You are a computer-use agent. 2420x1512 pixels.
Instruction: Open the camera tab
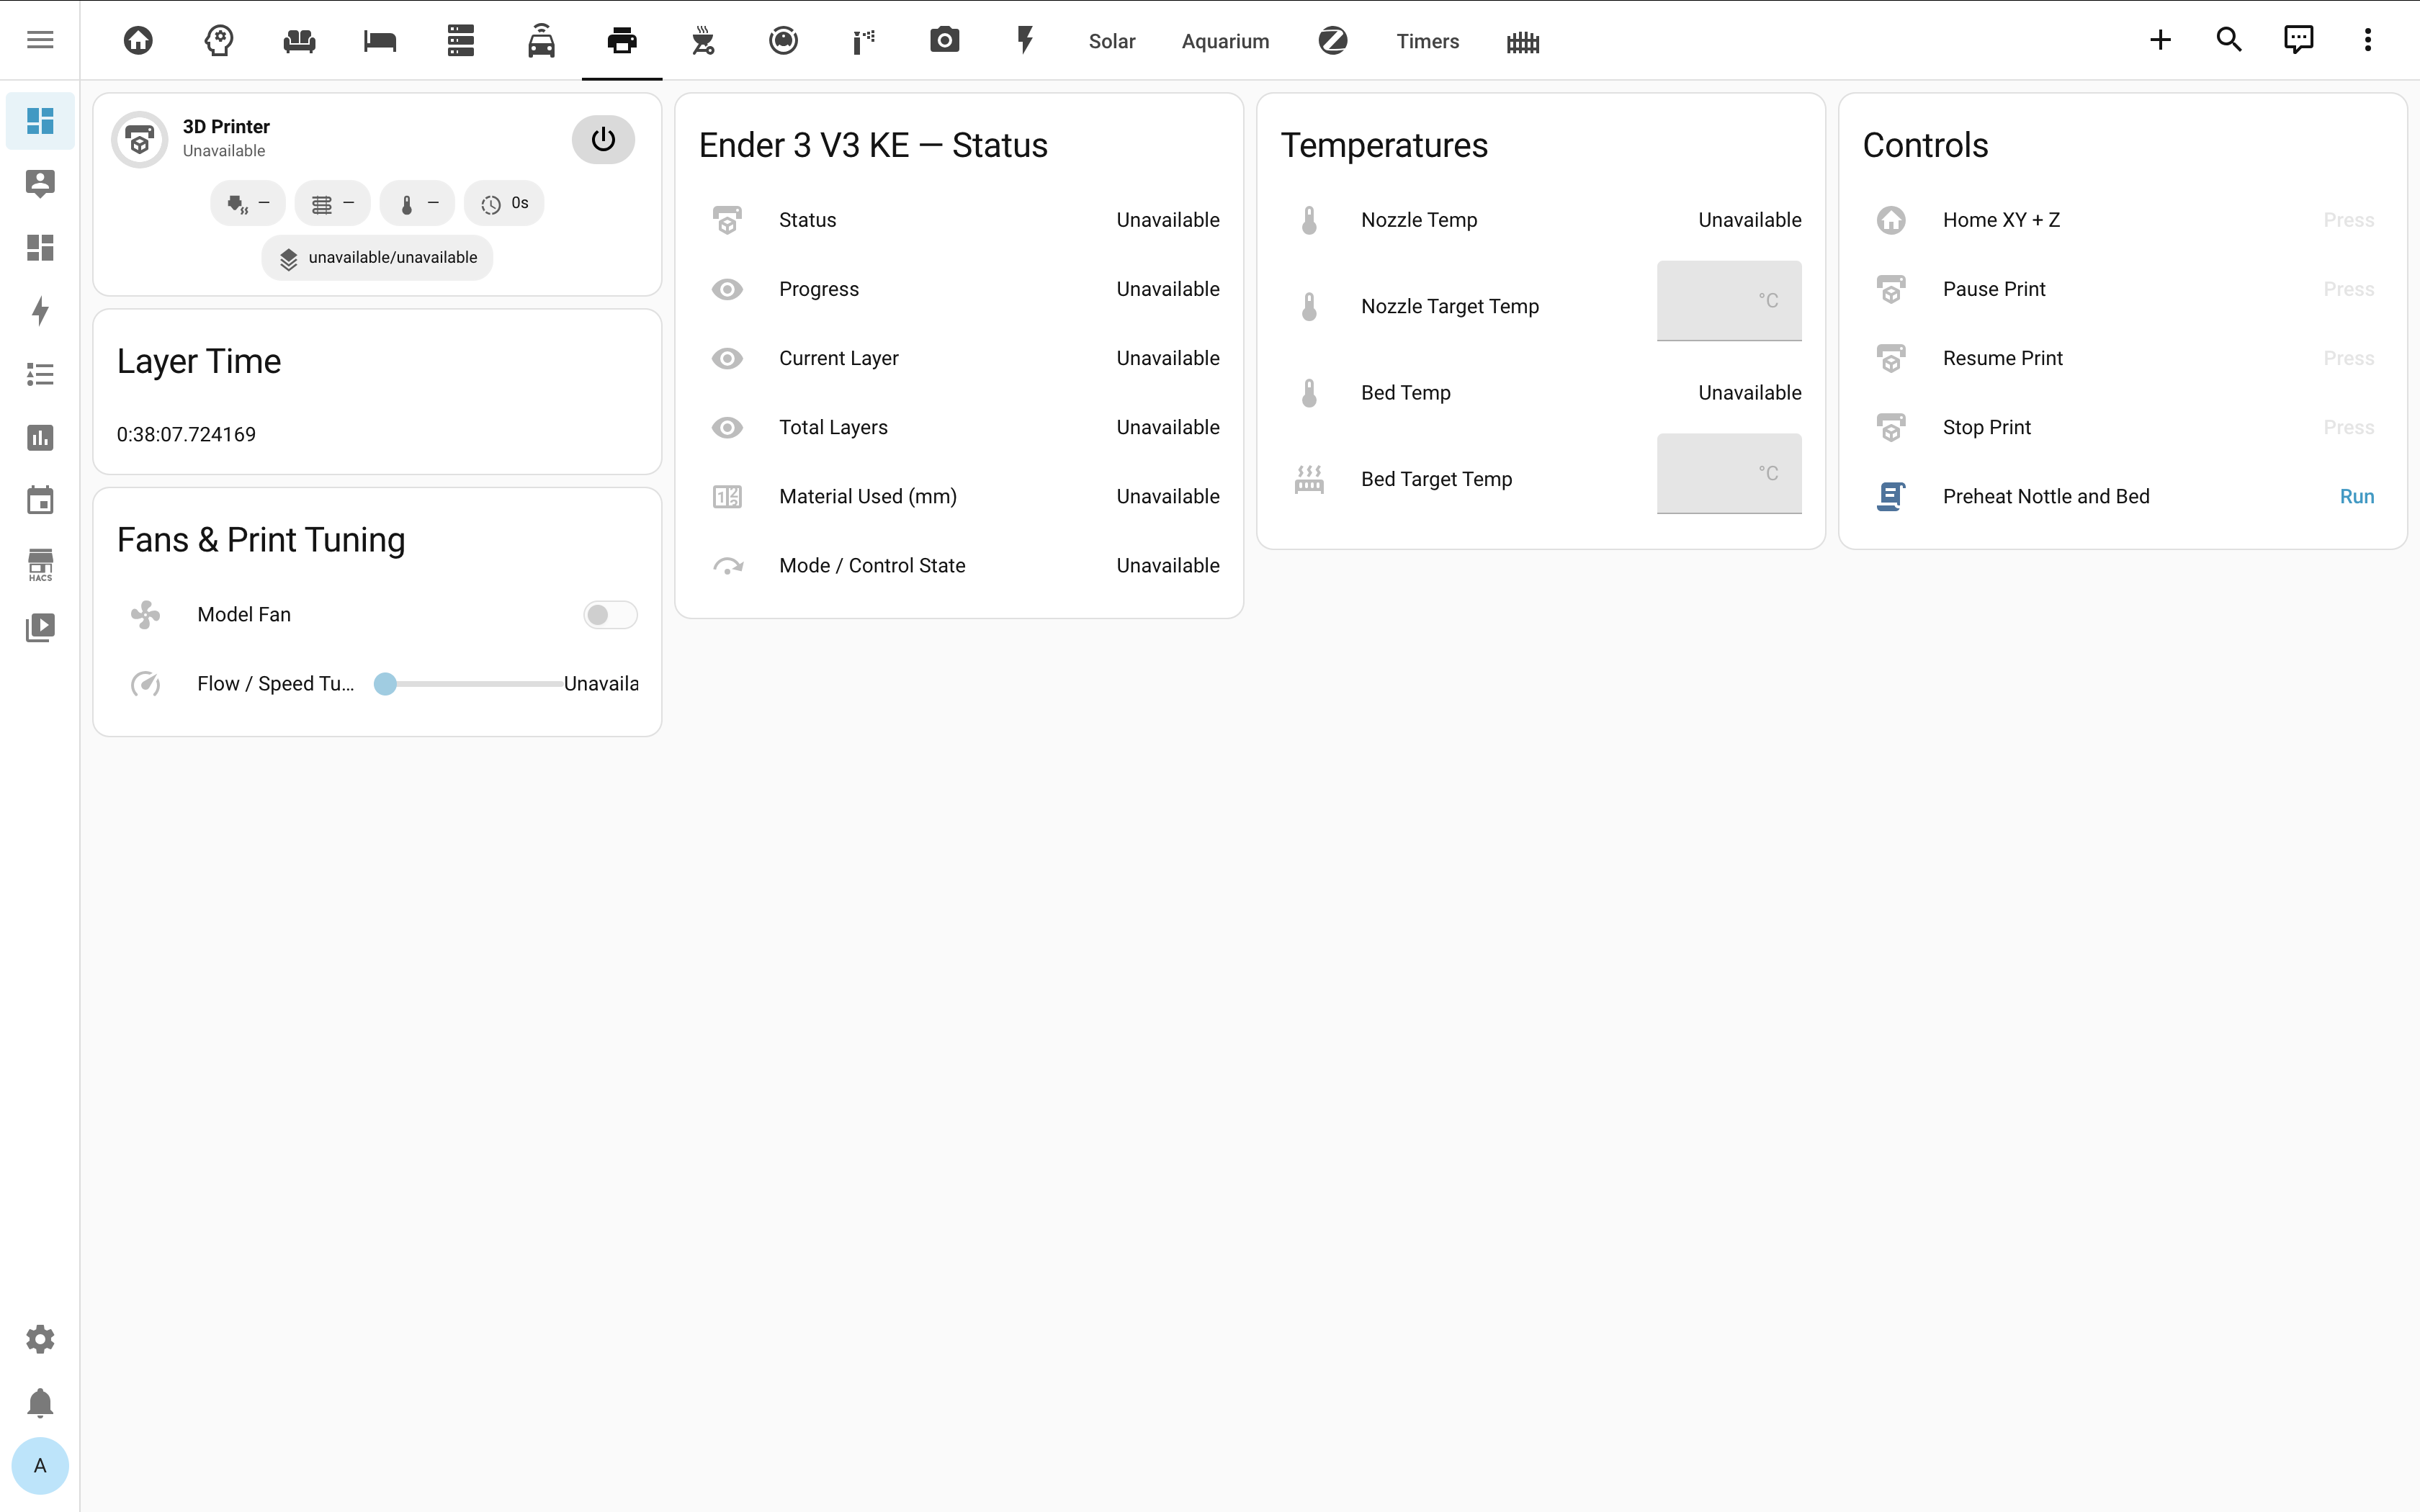pos(944,40)
